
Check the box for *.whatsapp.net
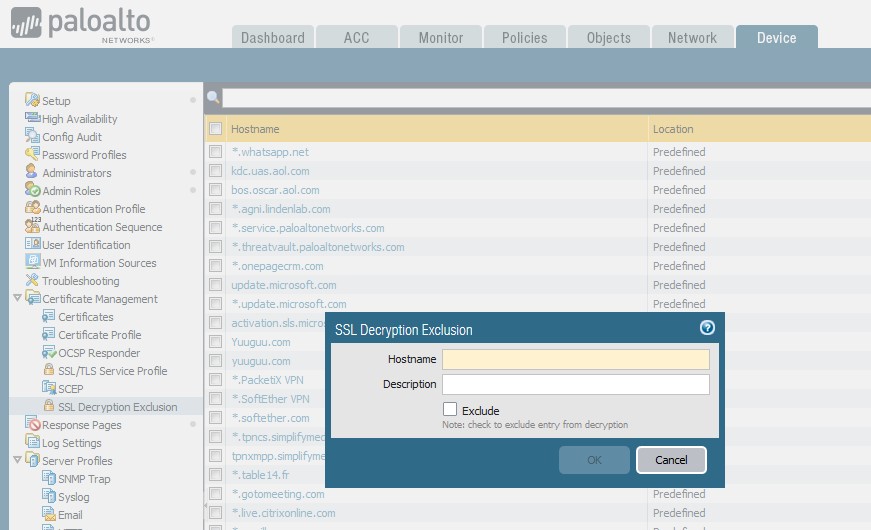216,152
